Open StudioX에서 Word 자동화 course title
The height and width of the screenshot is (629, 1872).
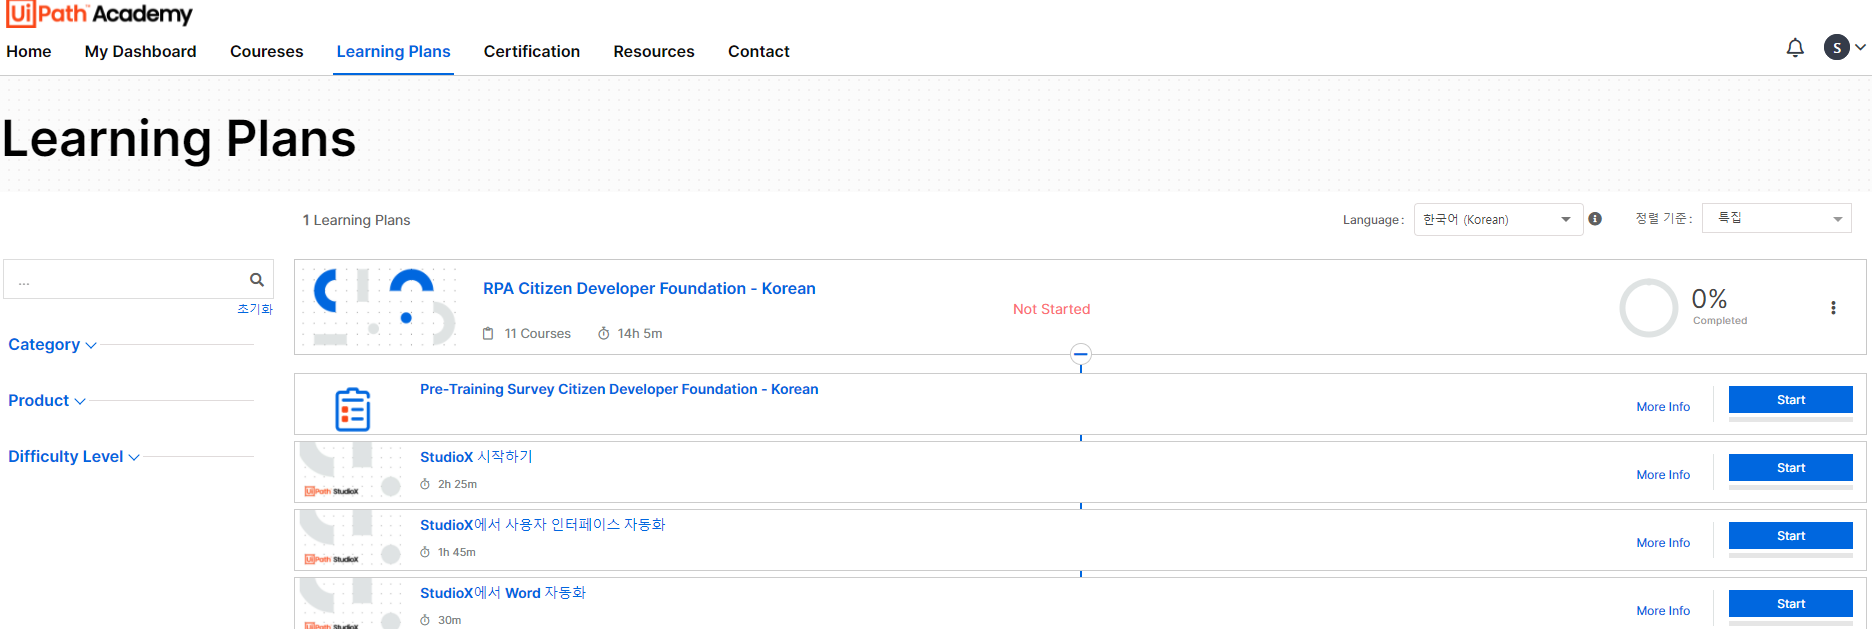[x=503, y=593]
